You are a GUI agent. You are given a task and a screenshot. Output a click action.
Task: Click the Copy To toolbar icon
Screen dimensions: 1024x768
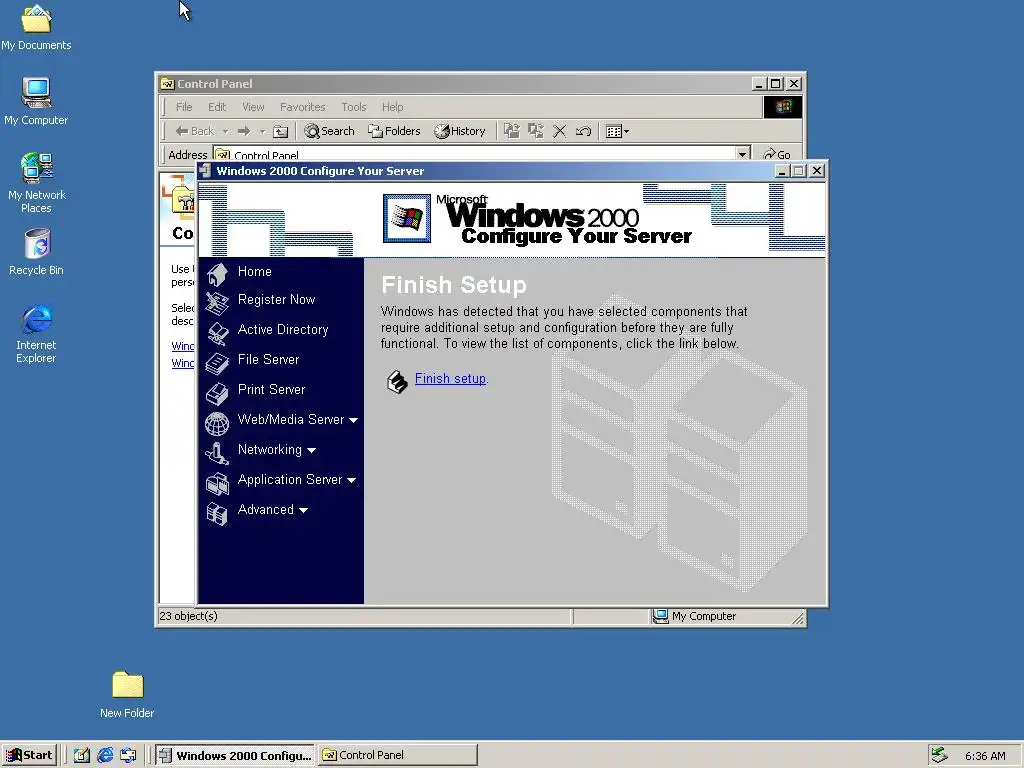(536, 131)
